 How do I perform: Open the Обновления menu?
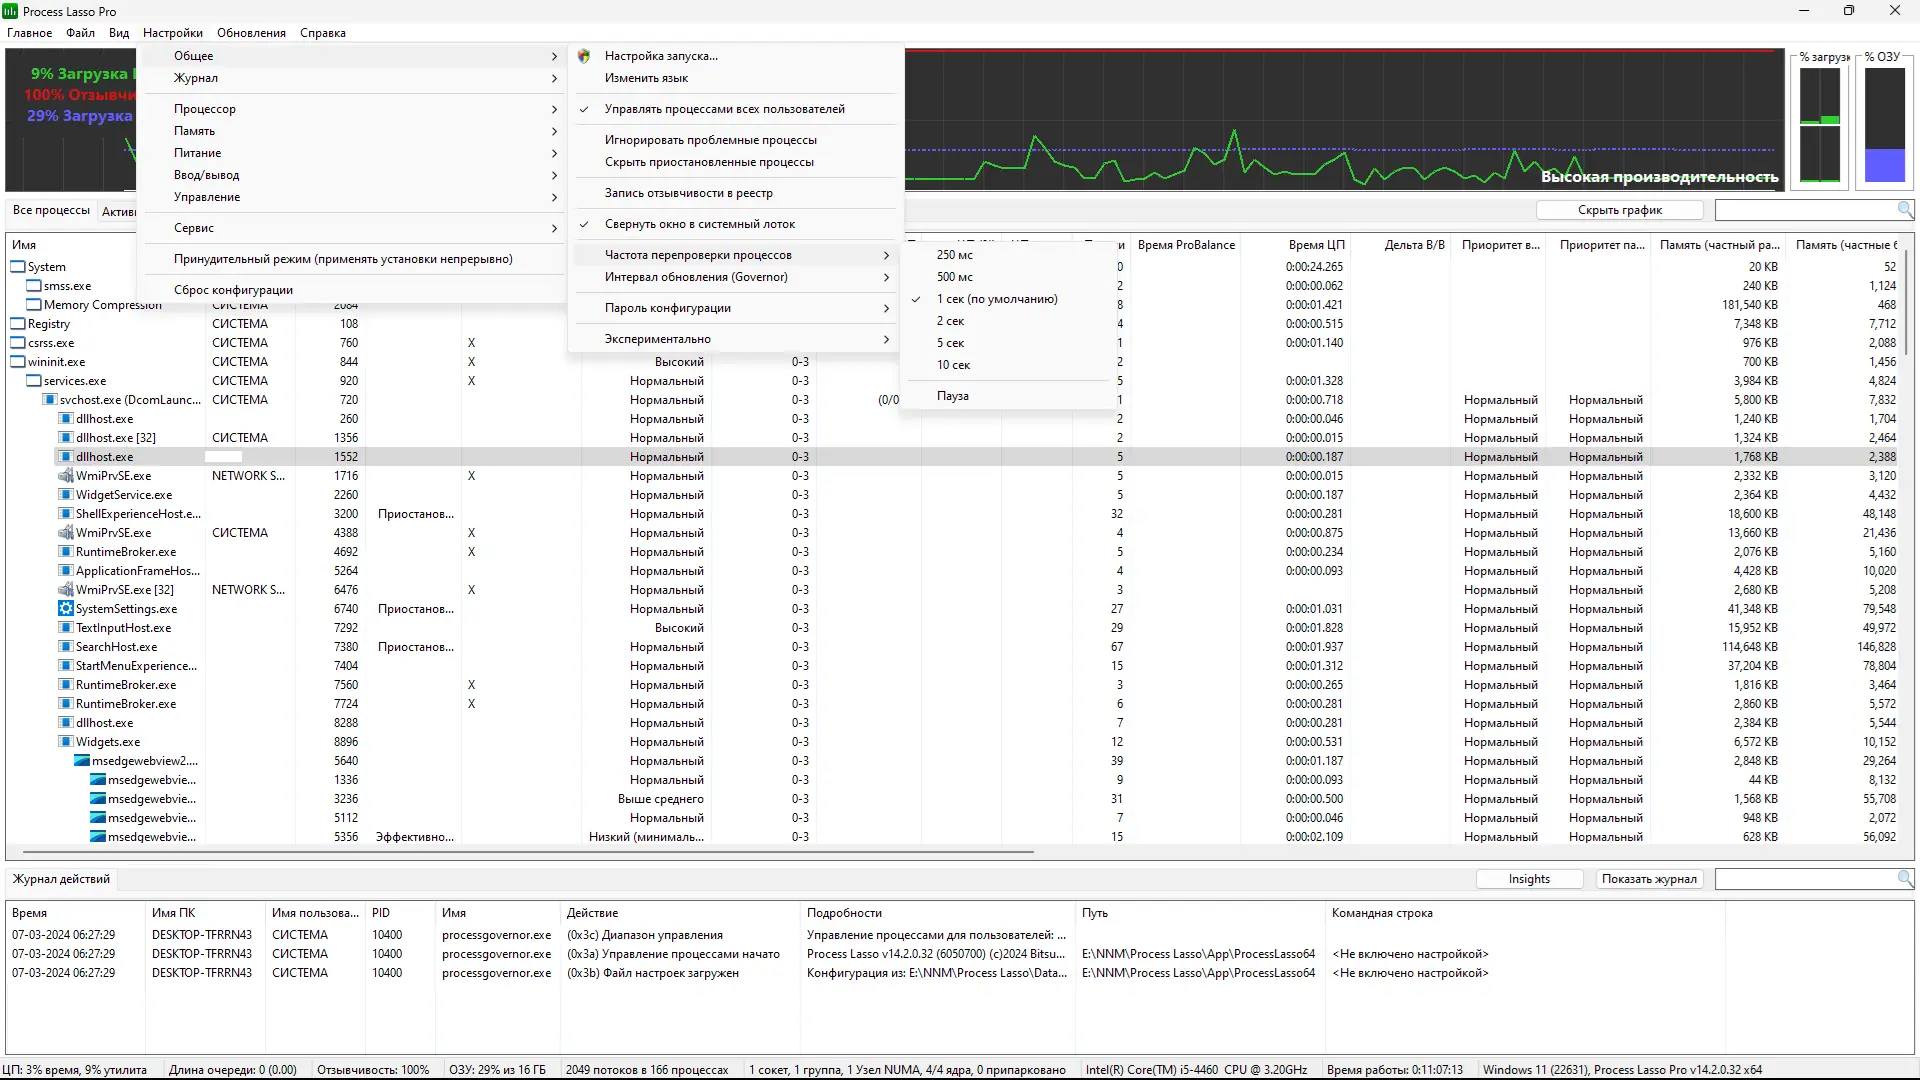click(x=251, y=33)
